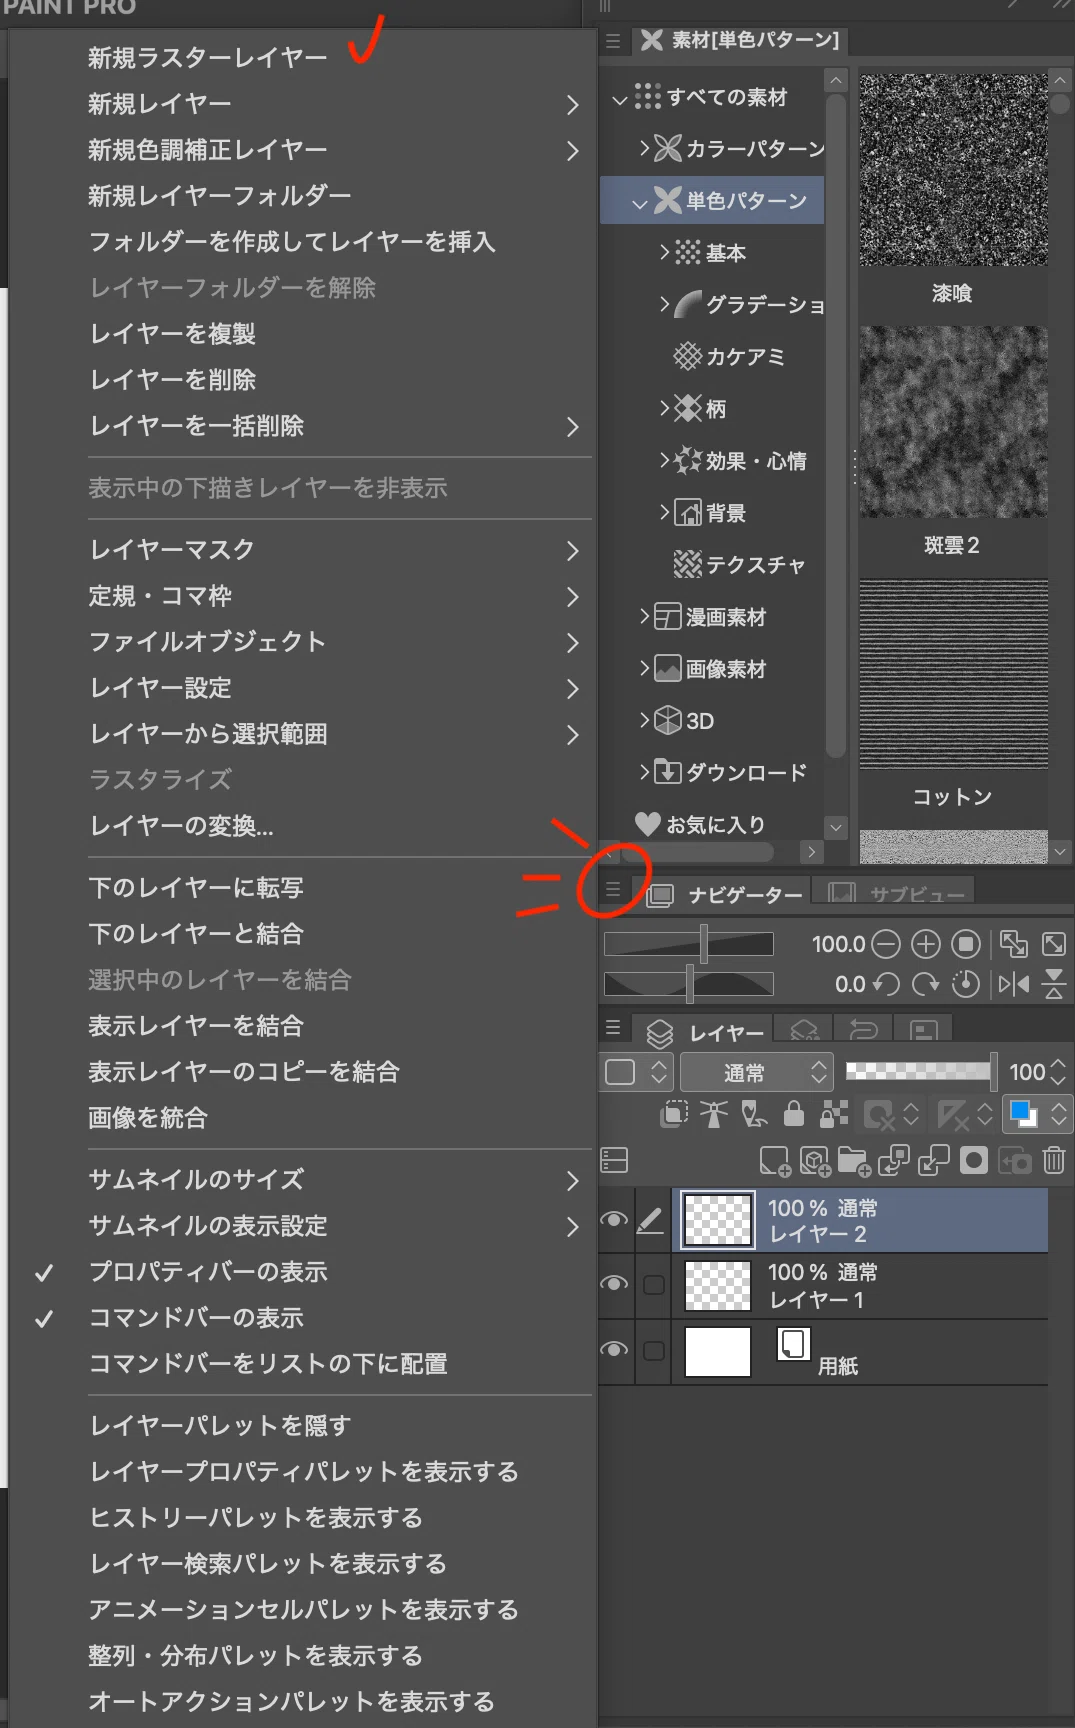Expand the 基本 subfolder
Viewport: 1075px width, 1728px height.
pos(665,252)
